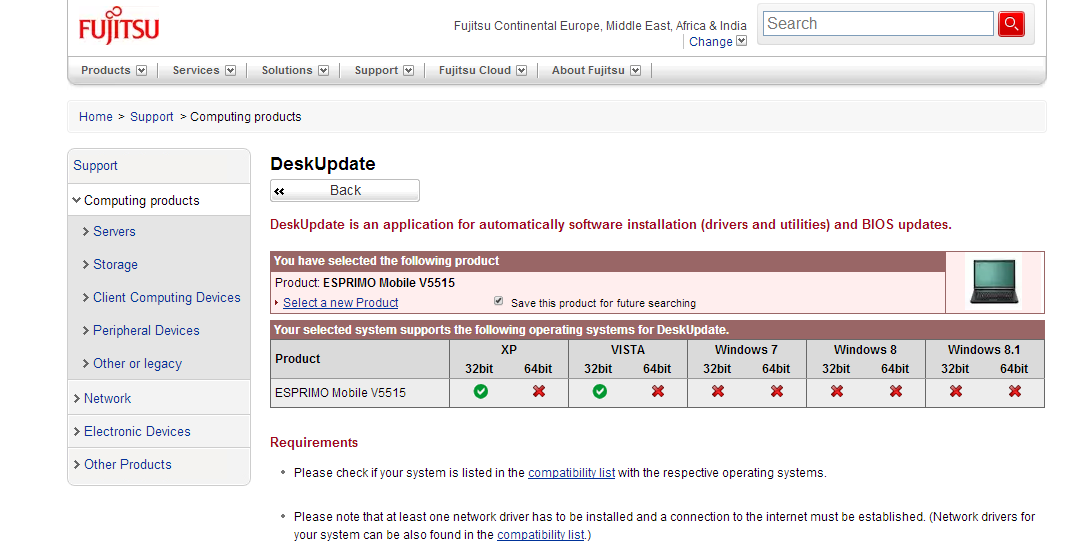
Task: Open the Services menu dropdown arrow
Action: (x=231, y=71)
